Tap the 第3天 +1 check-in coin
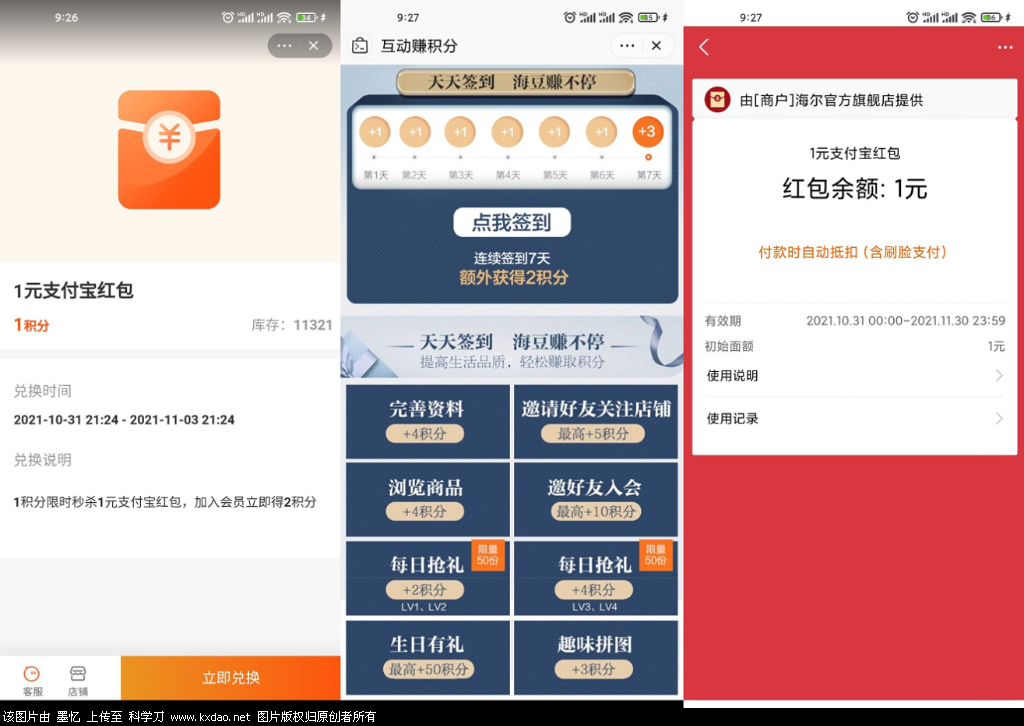The width and height of the screenshot is (1024, 726). 460,132
